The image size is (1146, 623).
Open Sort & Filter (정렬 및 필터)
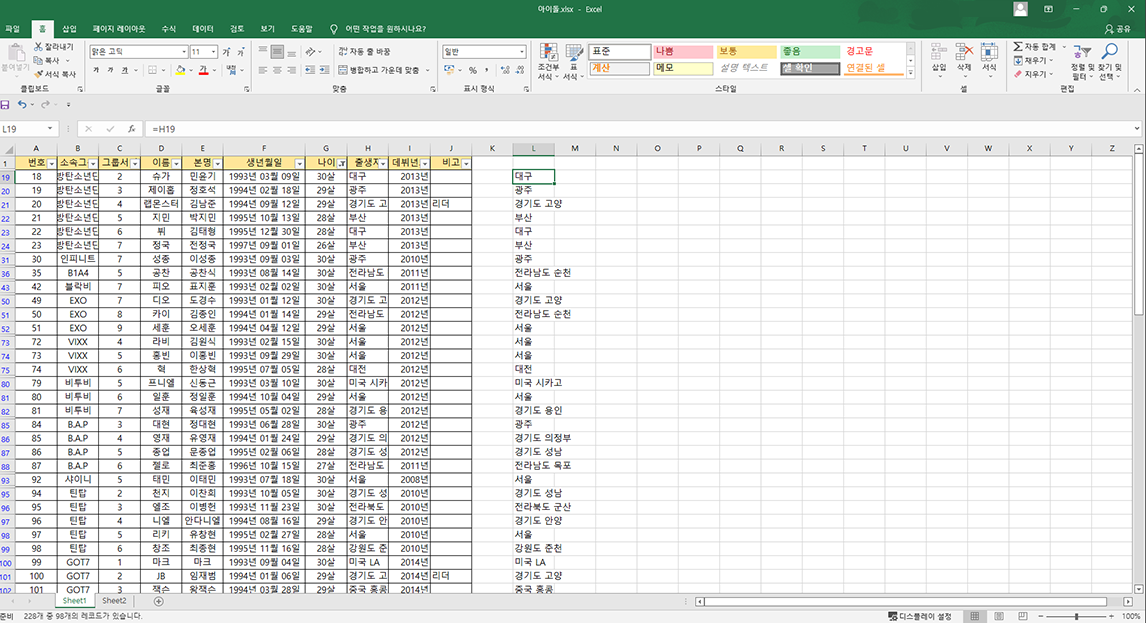coord(1082,61)
